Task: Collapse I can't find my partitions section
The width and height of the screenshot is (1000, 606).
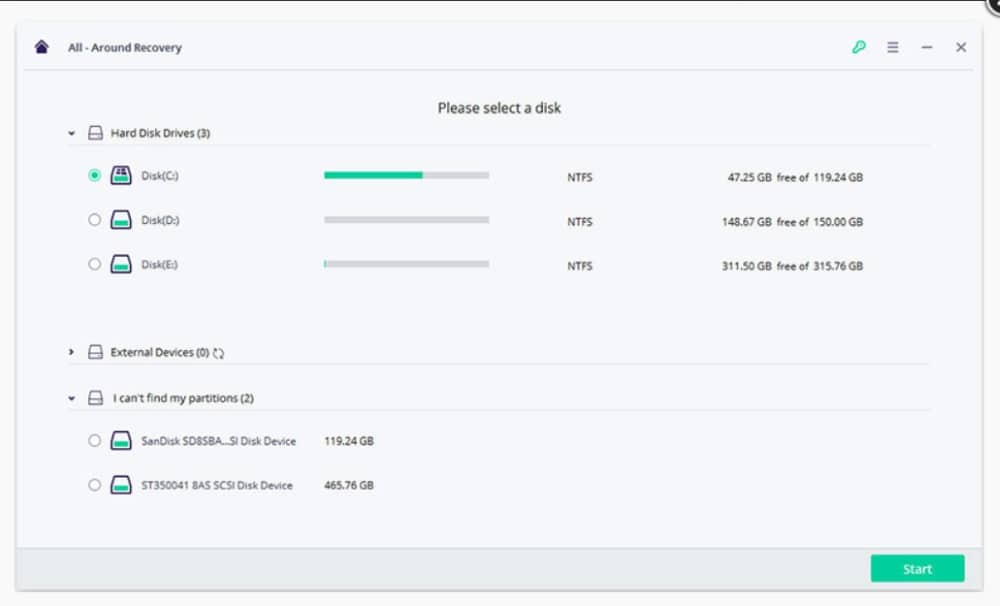Action: point(72,398)
